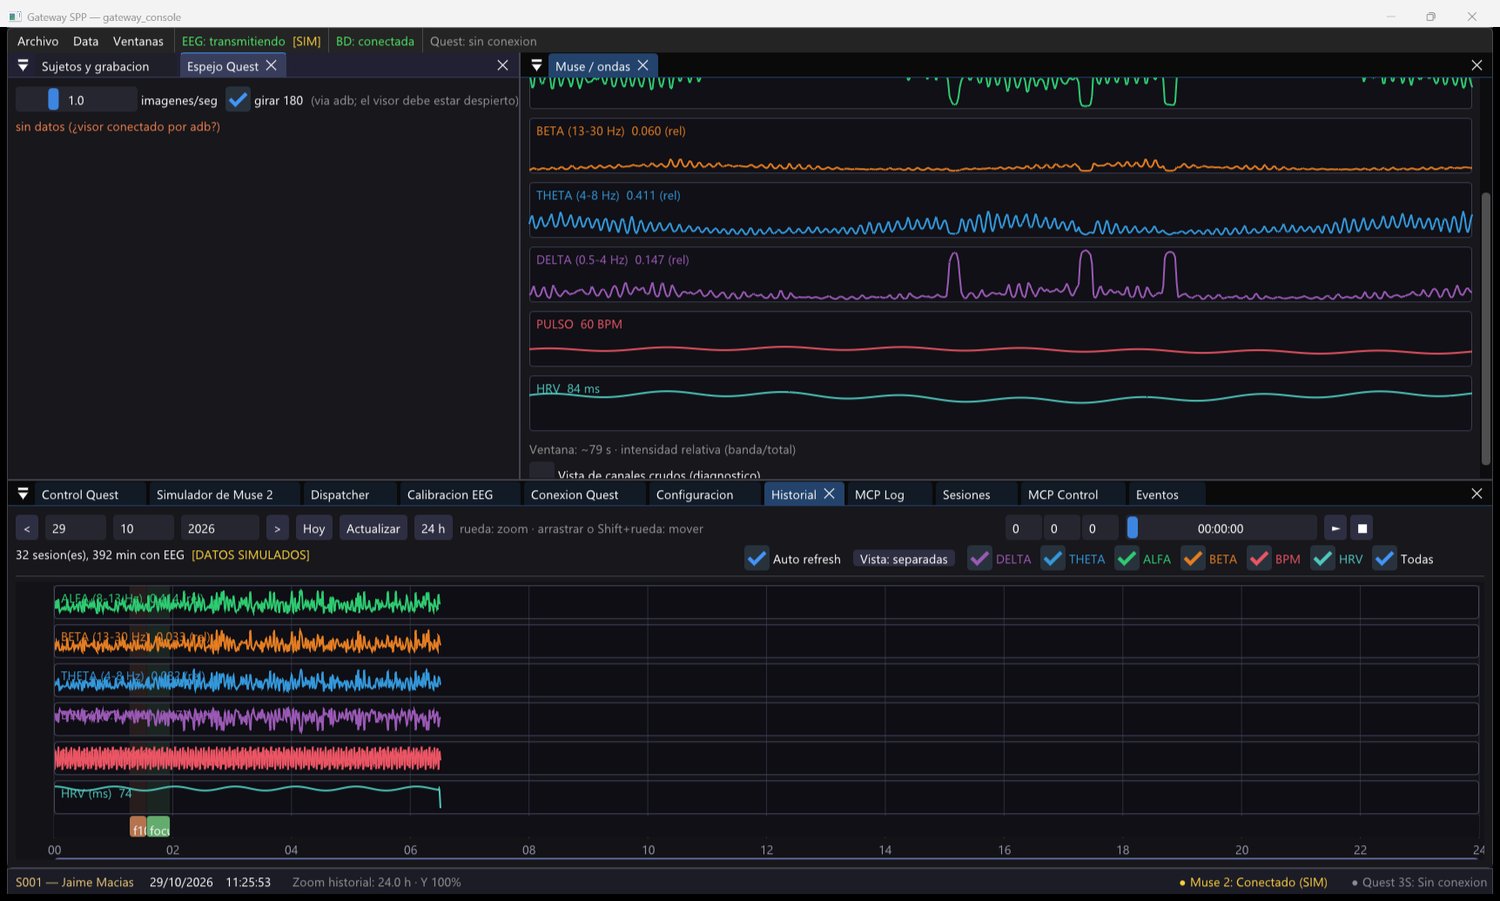Close the Historial tab
1500x901 pixels.
(829, 494)
